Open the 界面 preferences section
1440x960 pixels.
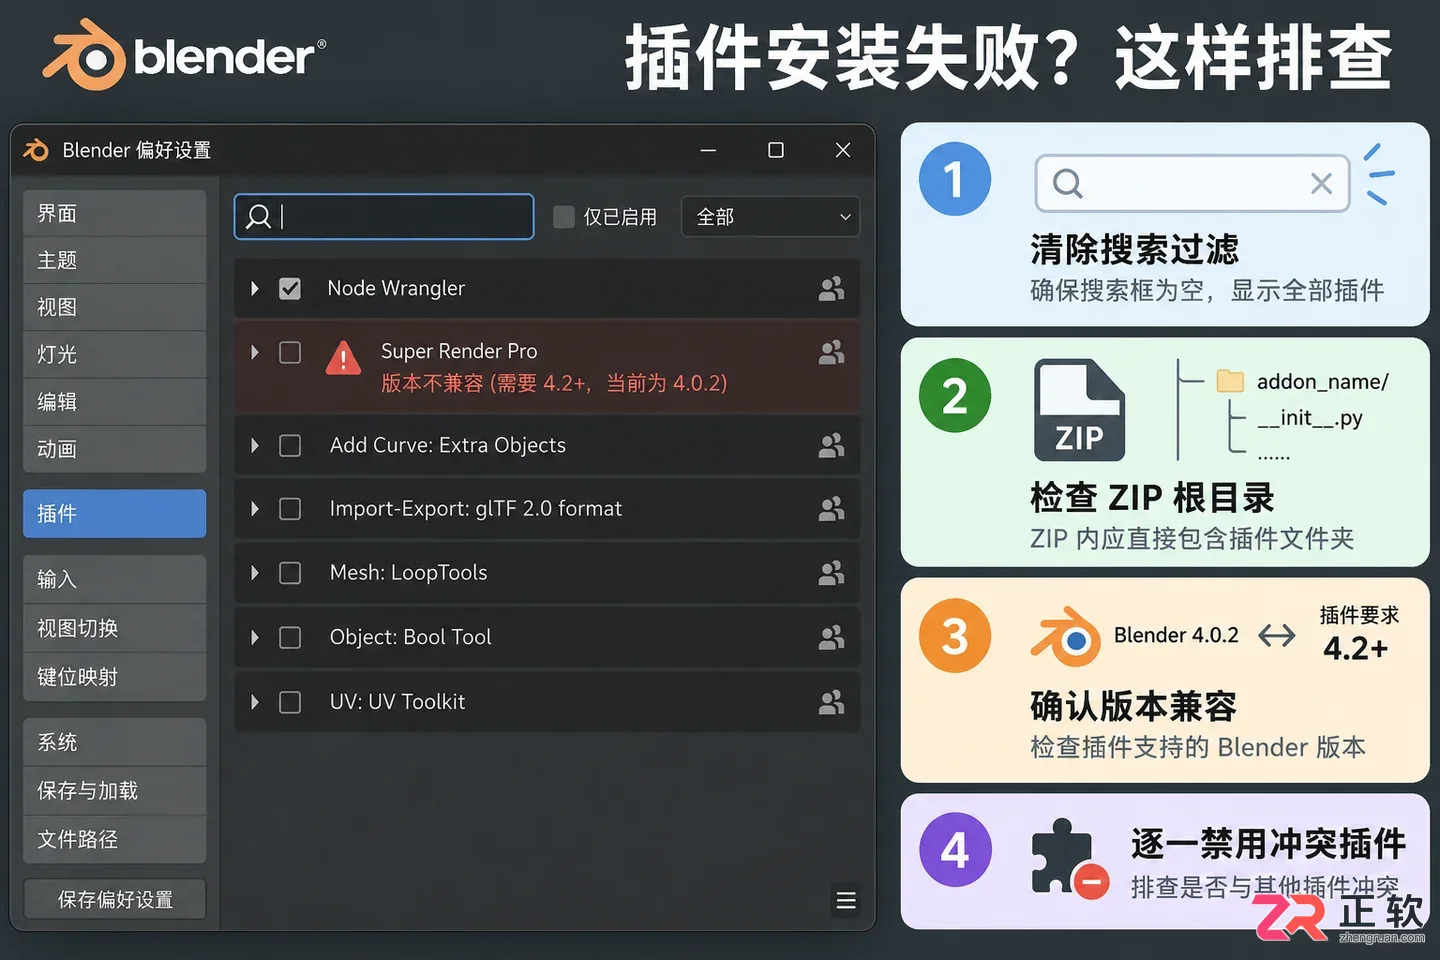[x=115, y=213]
